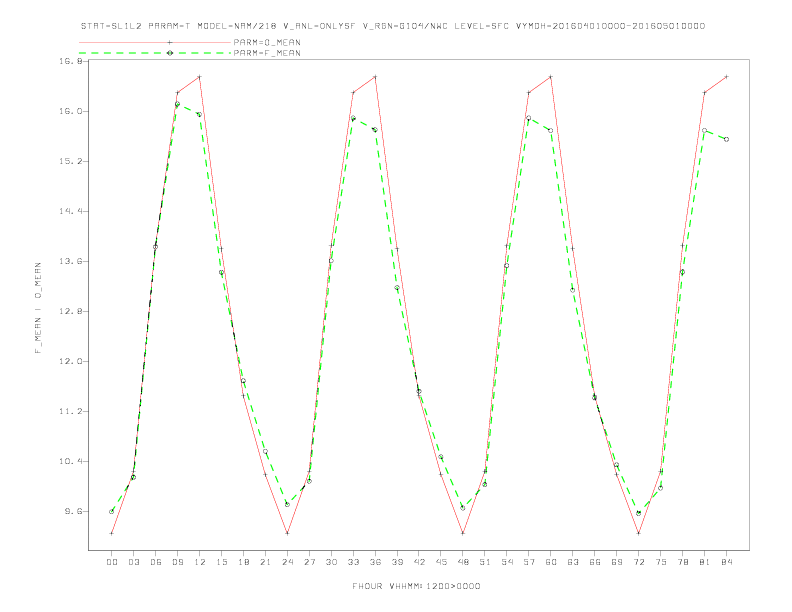The image size is (792, 612).
Task: Click x-axis forecast hour label 33
Action: coord(353,562)
